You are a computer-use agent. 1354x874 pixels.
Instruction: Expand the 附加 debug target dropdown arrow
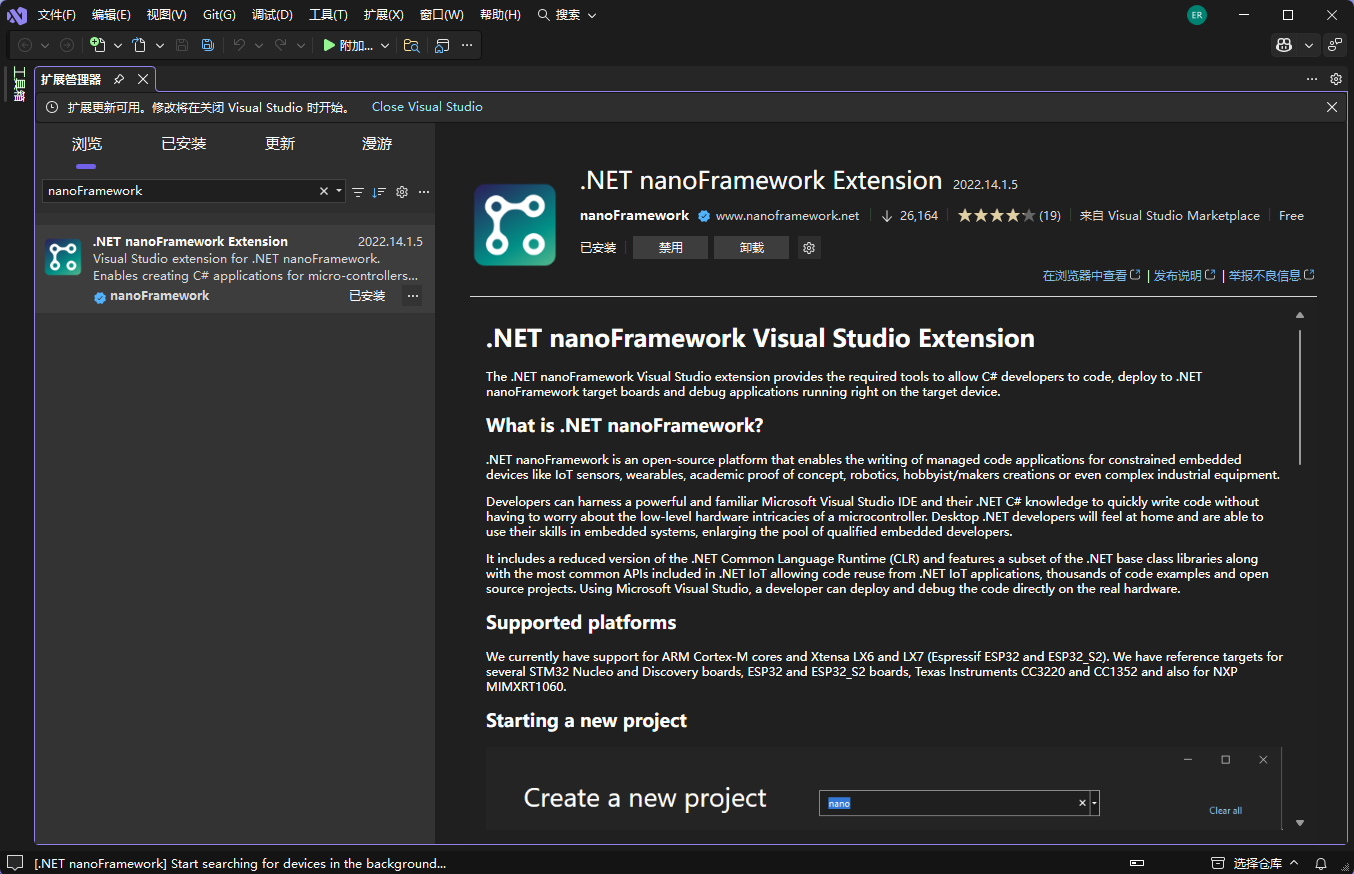point(385,45)
